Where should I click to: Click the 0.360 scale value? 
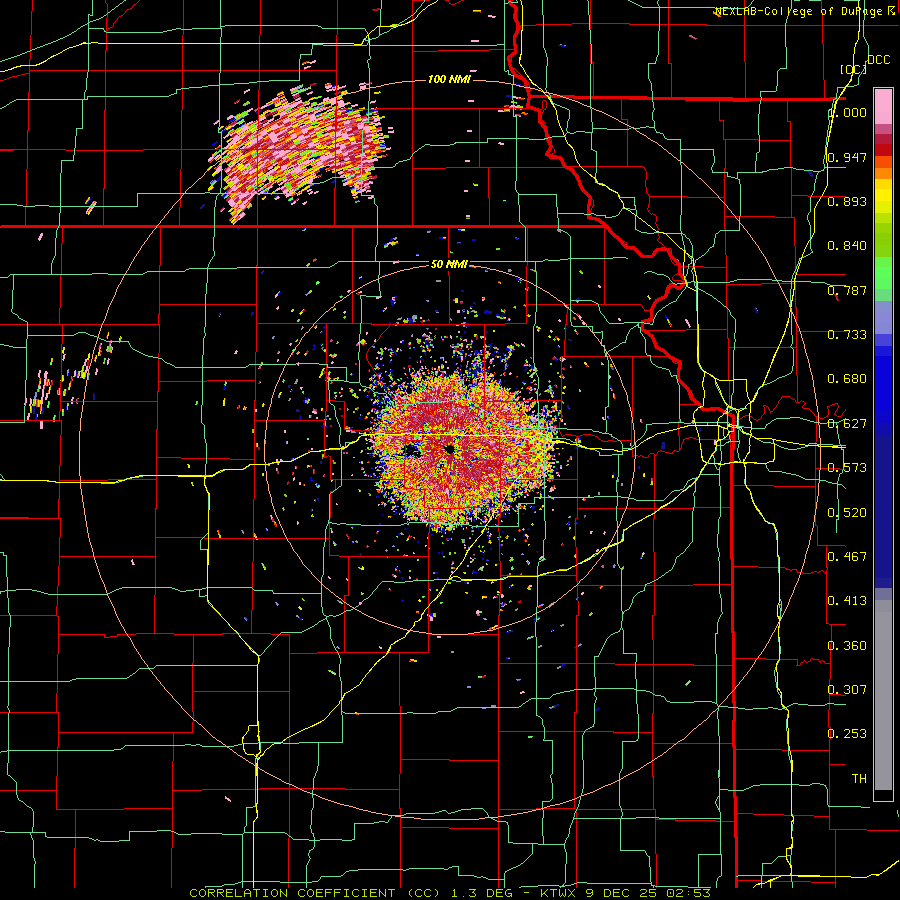click(x=847, y=646)
